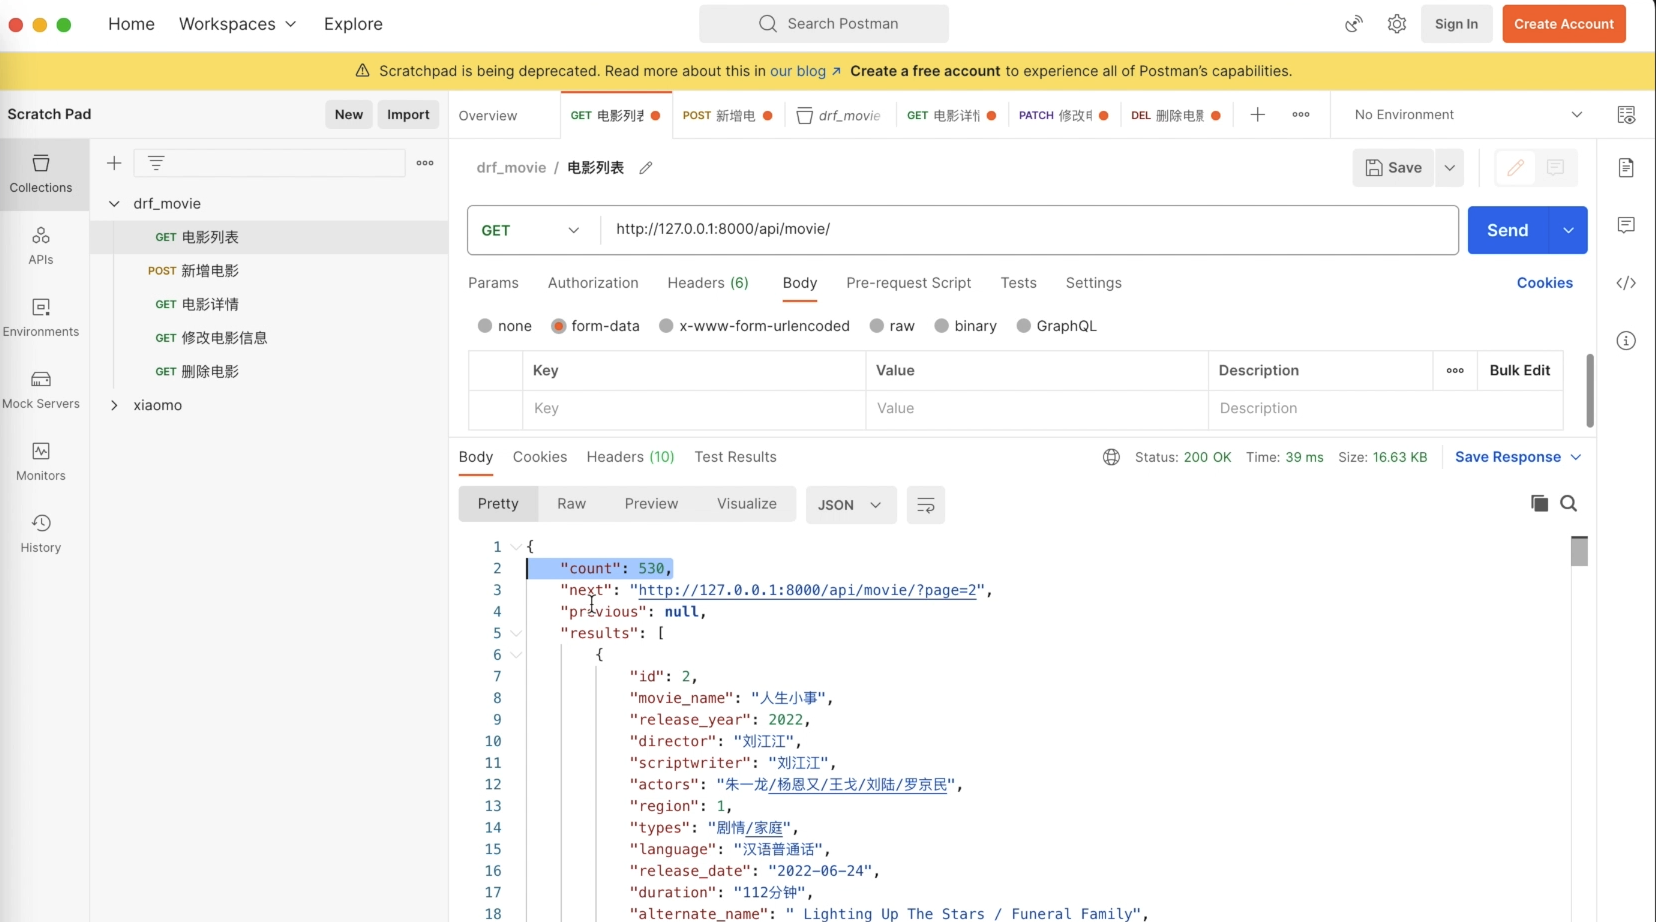This screenshot has width=1656, height=922.
Task: Open the Mock Servers sidebar panel
Action: pos(41,390)
